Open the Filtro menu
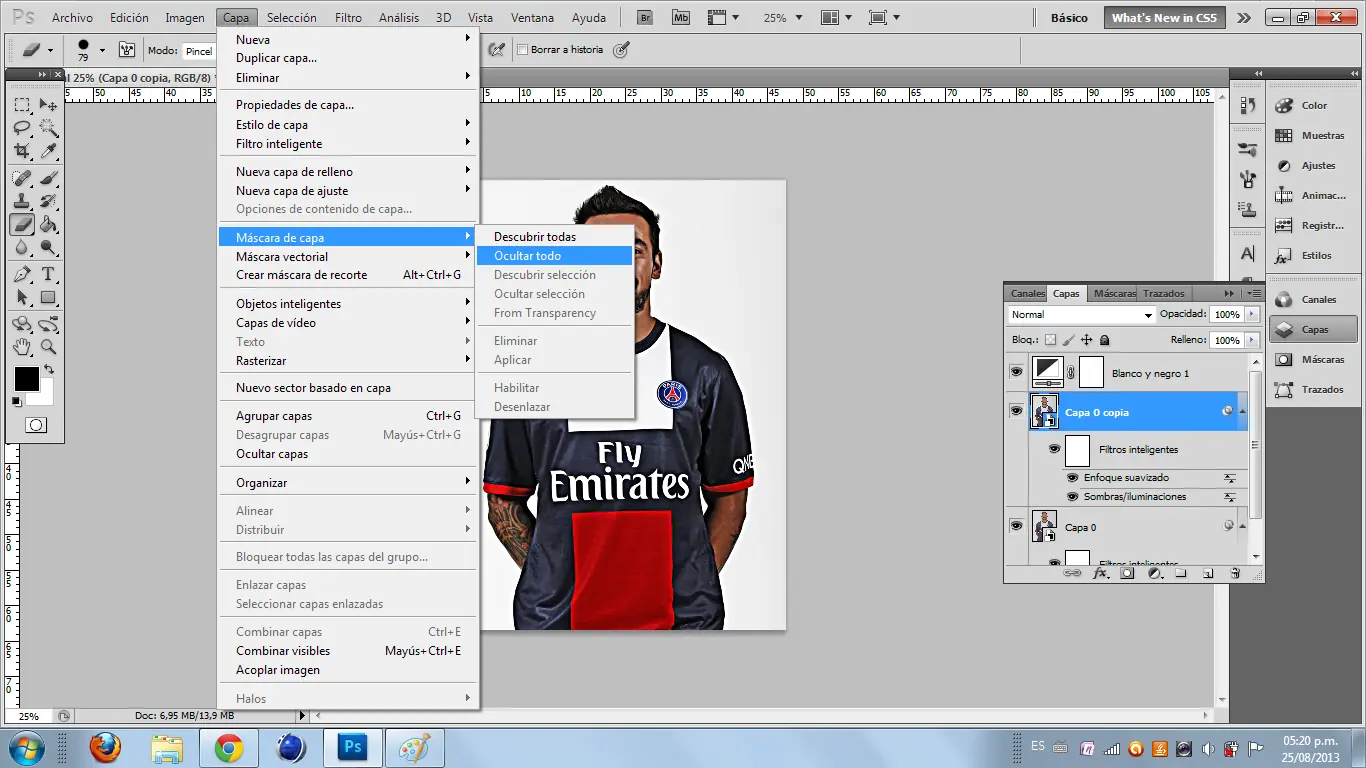Screen dimensions: 1366x768 click(x=349, y=18)
